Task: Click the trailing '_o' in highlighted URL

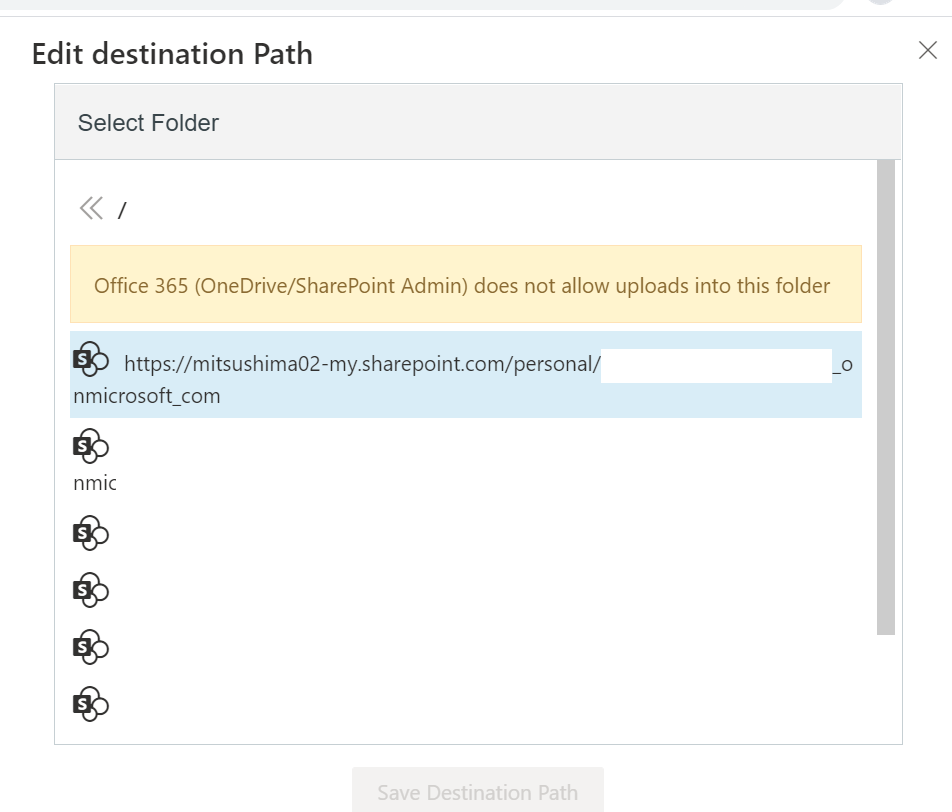Action: (842, 364)
